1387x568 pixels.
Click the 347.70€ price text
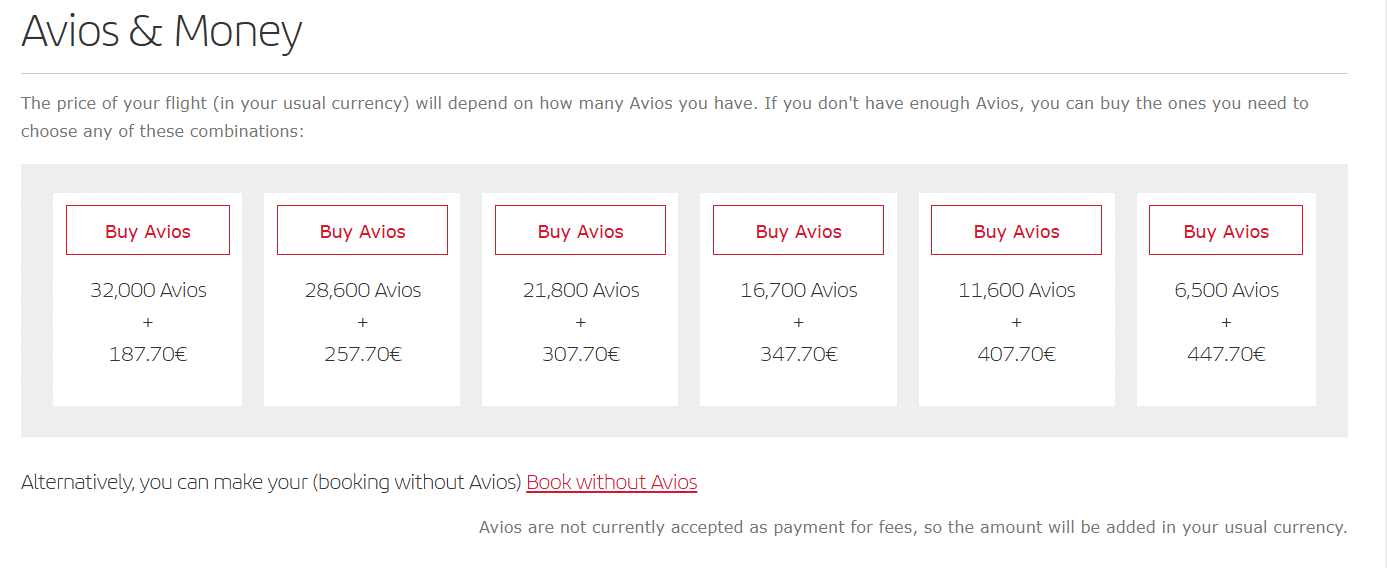[x=799, y=354]
